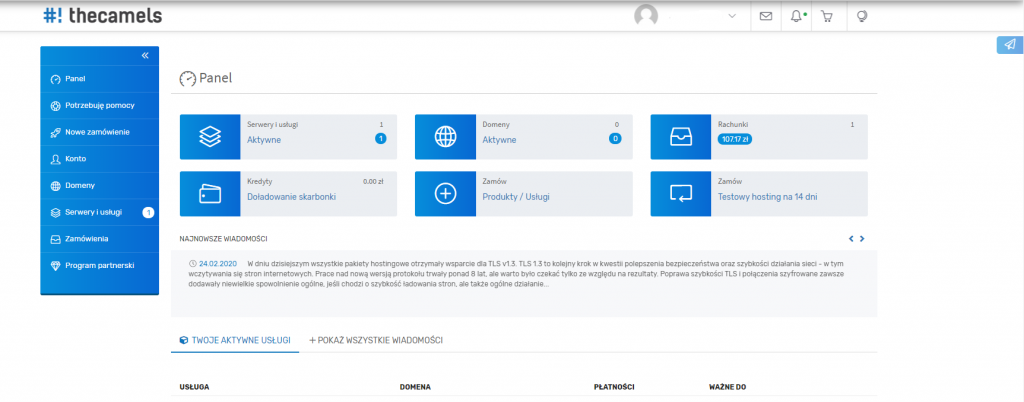The width and height of the screenshot is (1024, 402).
Task: Open Doładowanie skarbonki link
Action: (291, 196)
